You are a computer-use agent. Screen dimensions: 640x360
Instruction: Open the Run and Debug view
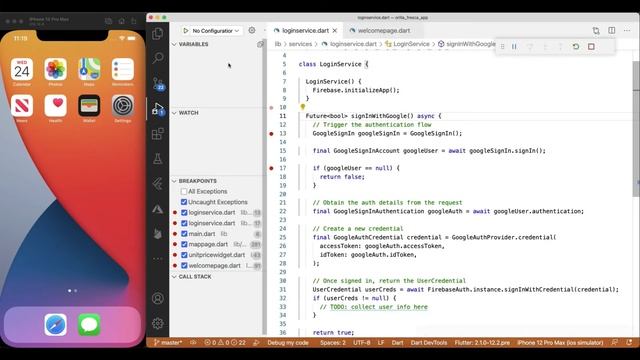tap(158, 109)
